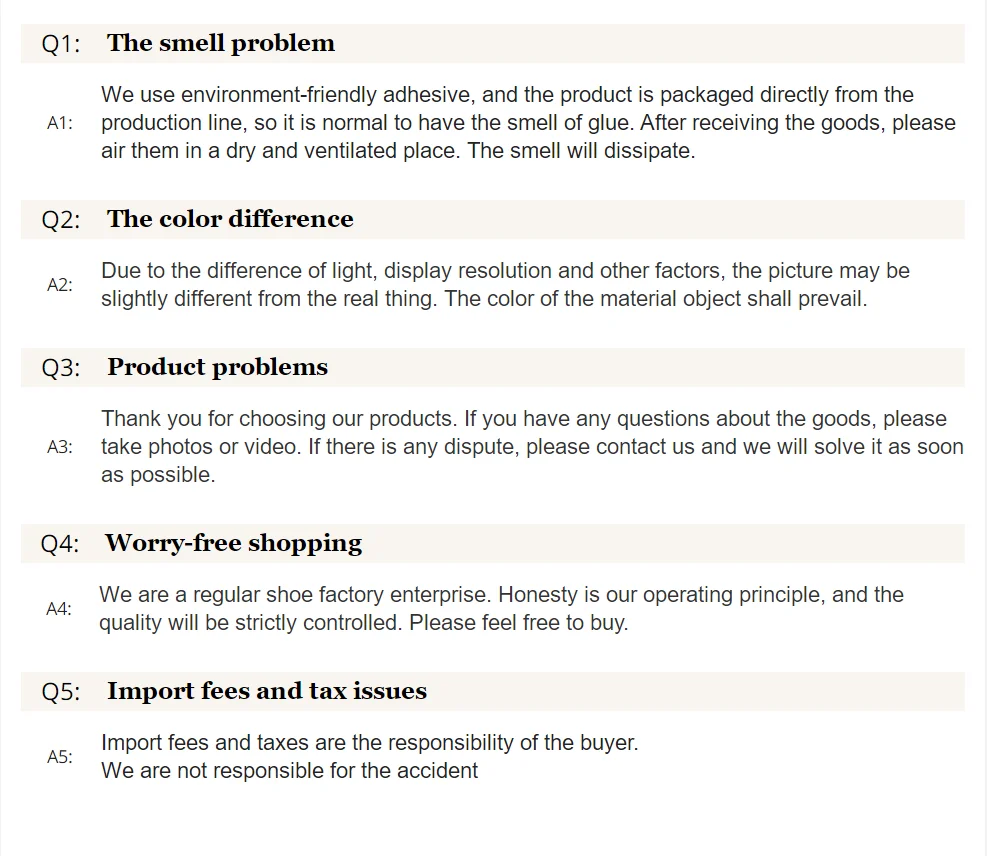This screenshot has height=856, width=987.
Task: Click the A2: answer label
Action: click(x=60, y=285)
